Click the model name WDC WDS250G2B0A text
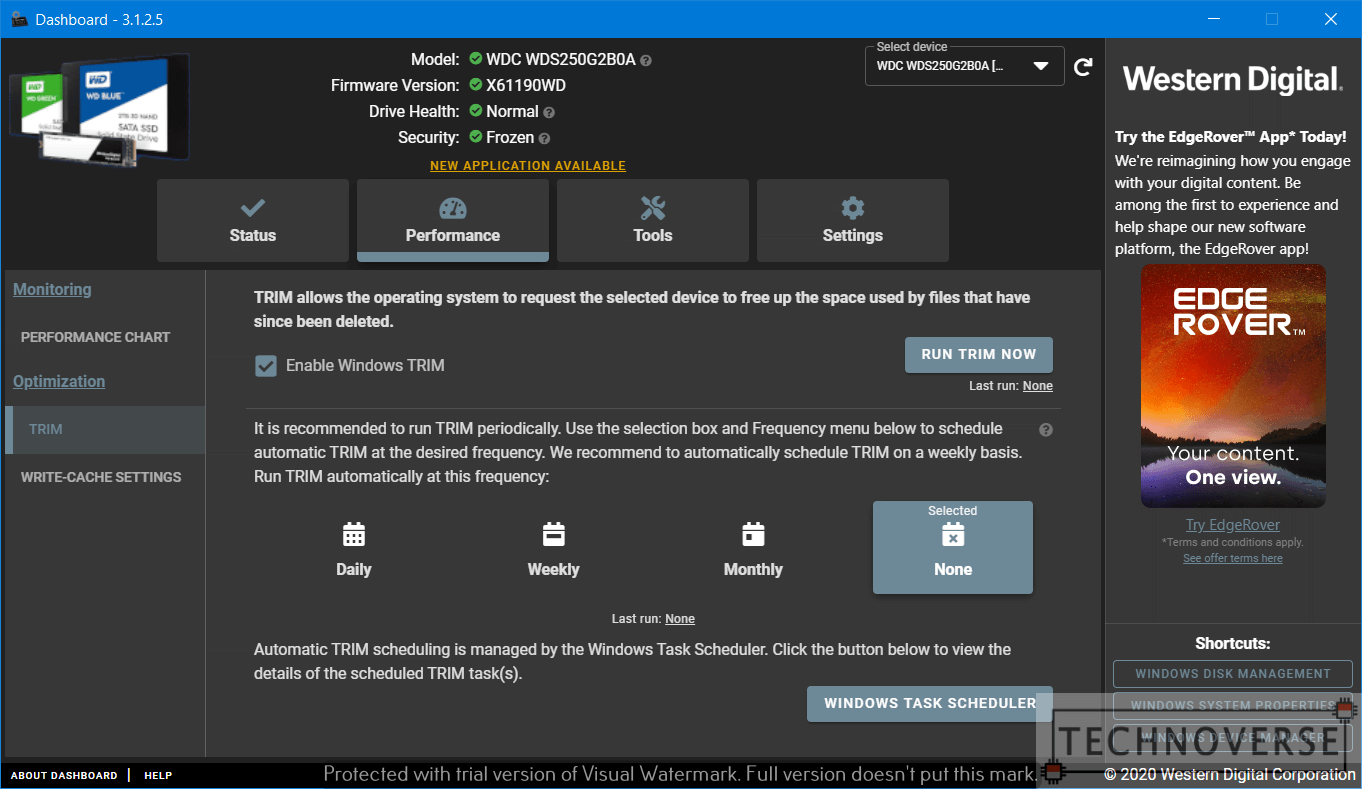The image size is (1362, 789). (561, 60)
